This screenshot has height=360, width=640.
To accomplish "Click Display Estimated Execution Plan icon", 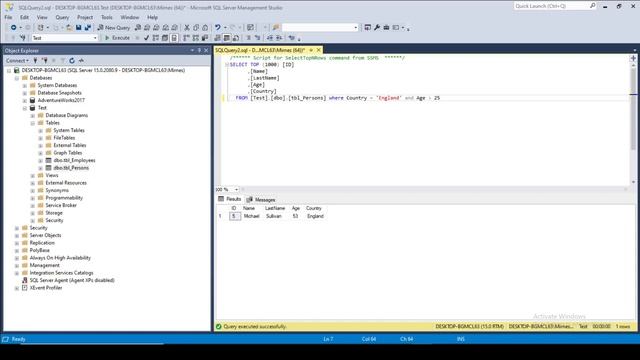I will coord(156,38).
